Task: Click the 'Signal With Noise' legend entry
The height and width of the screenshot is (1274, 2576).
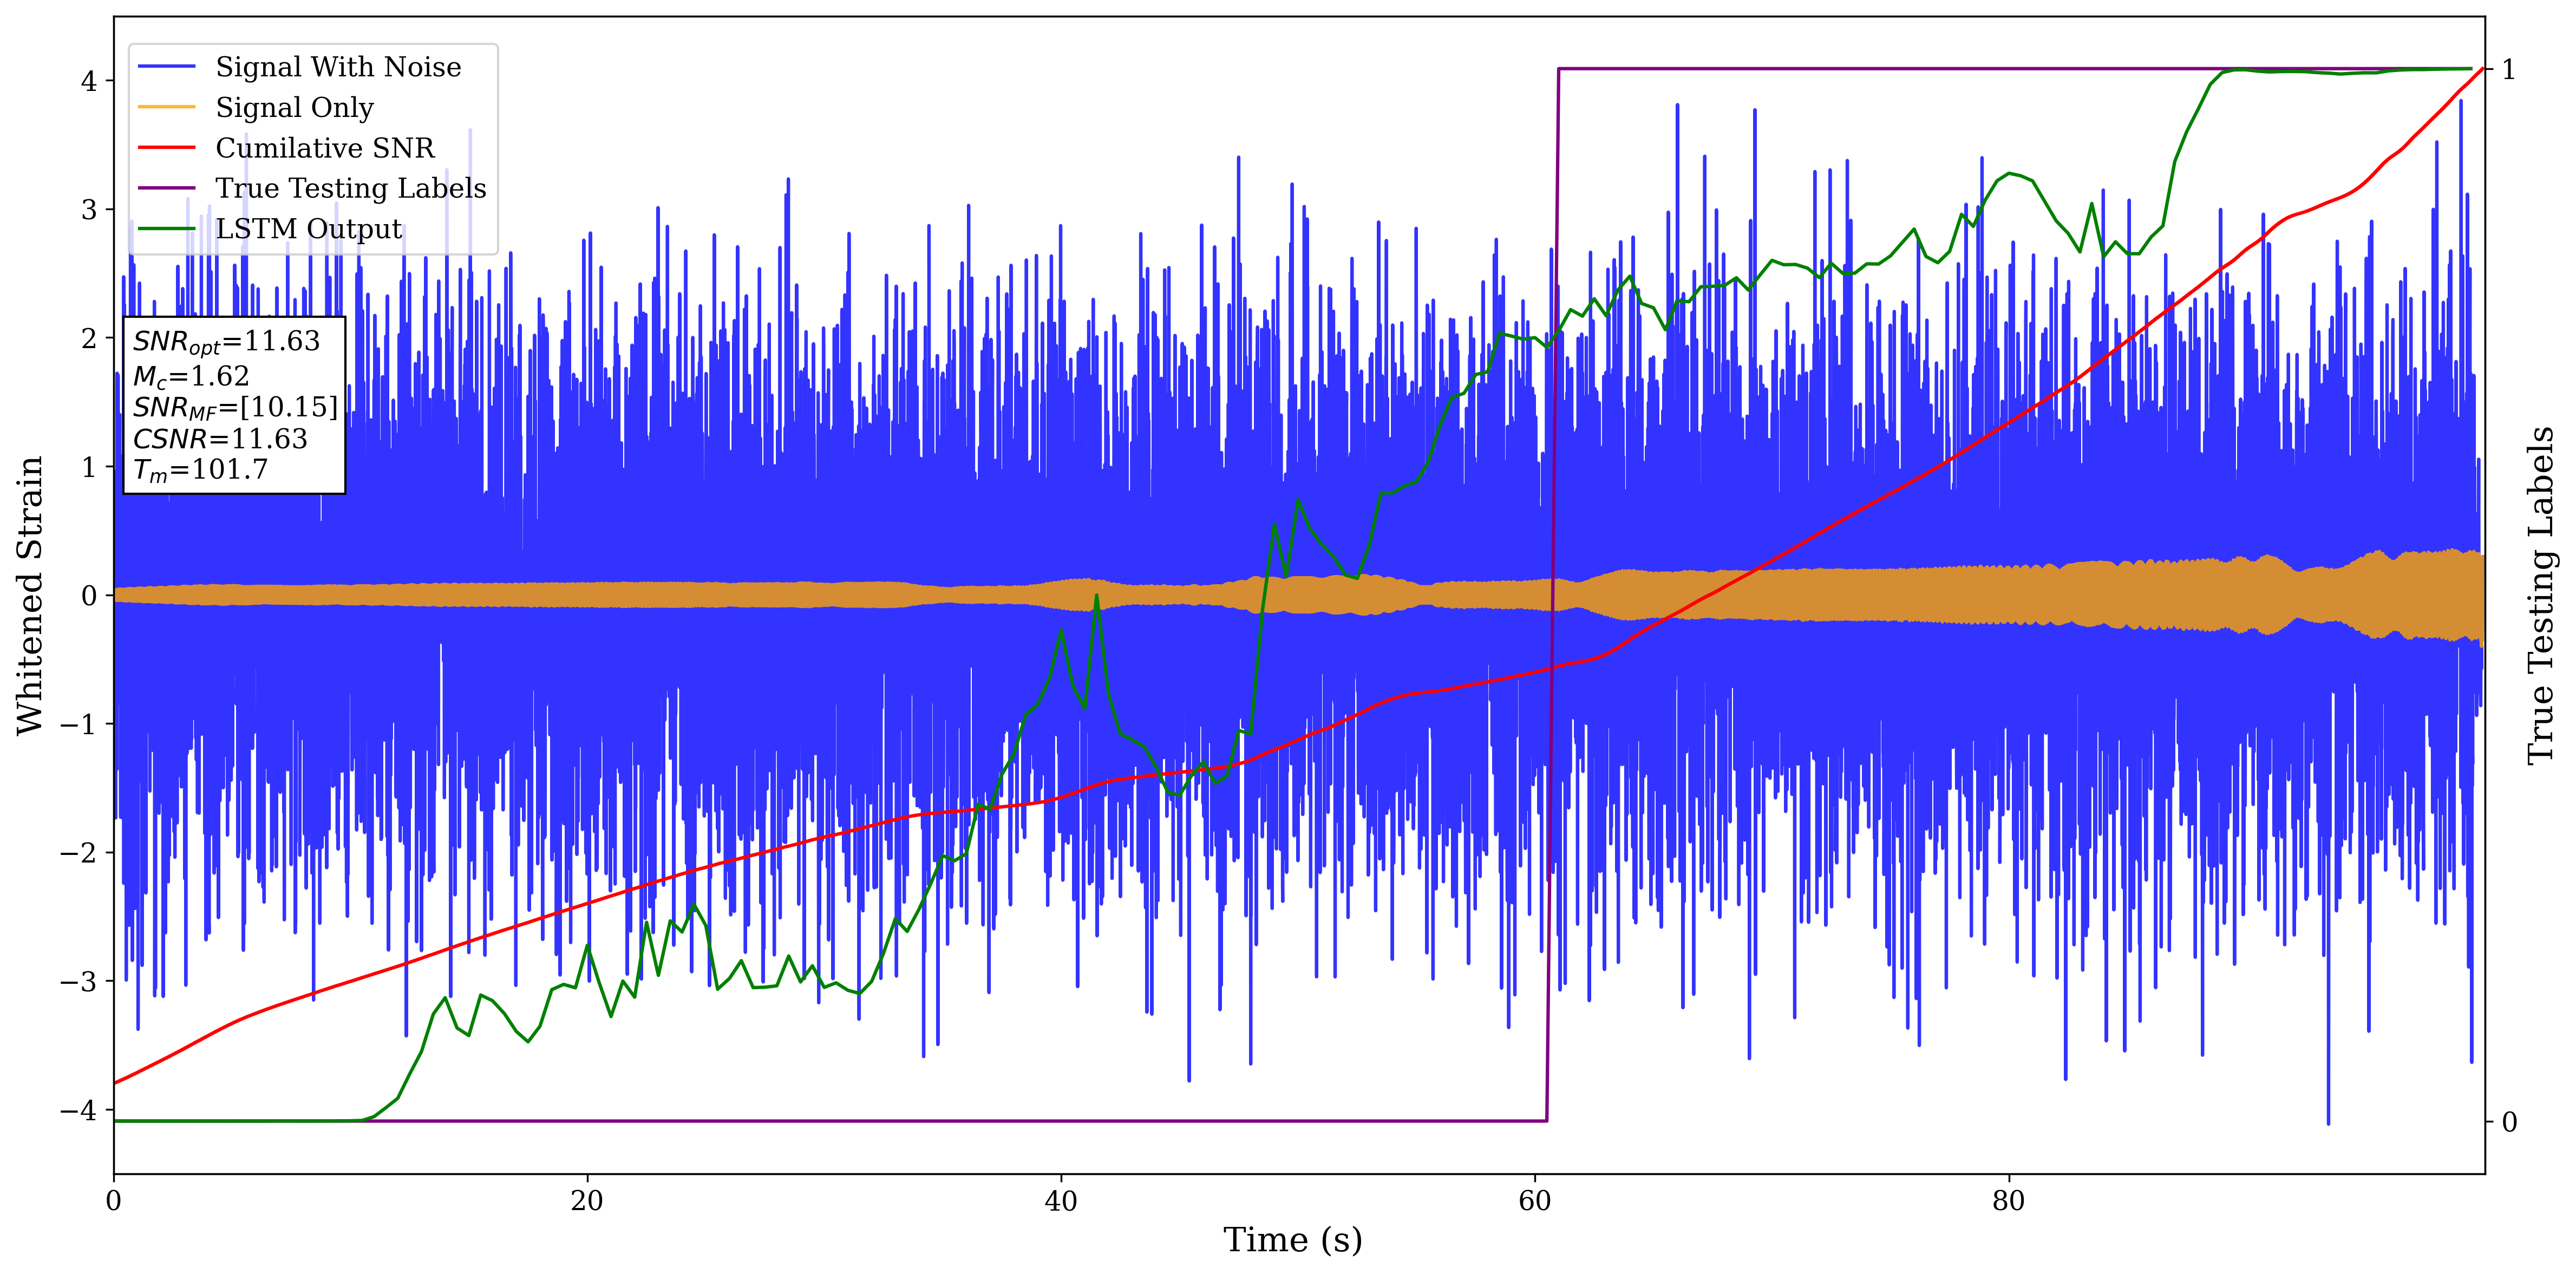Action: coord(338,67)
